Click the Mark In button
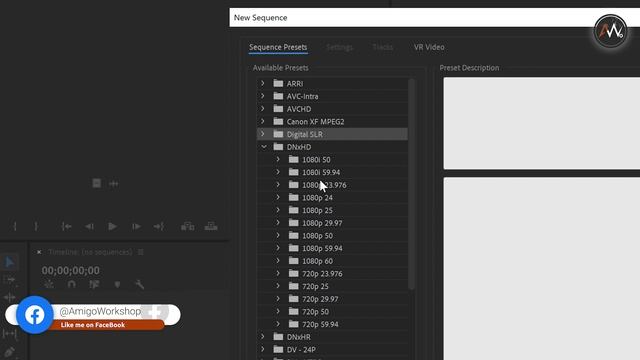The image size is (640, 360). tap(15, 226)
